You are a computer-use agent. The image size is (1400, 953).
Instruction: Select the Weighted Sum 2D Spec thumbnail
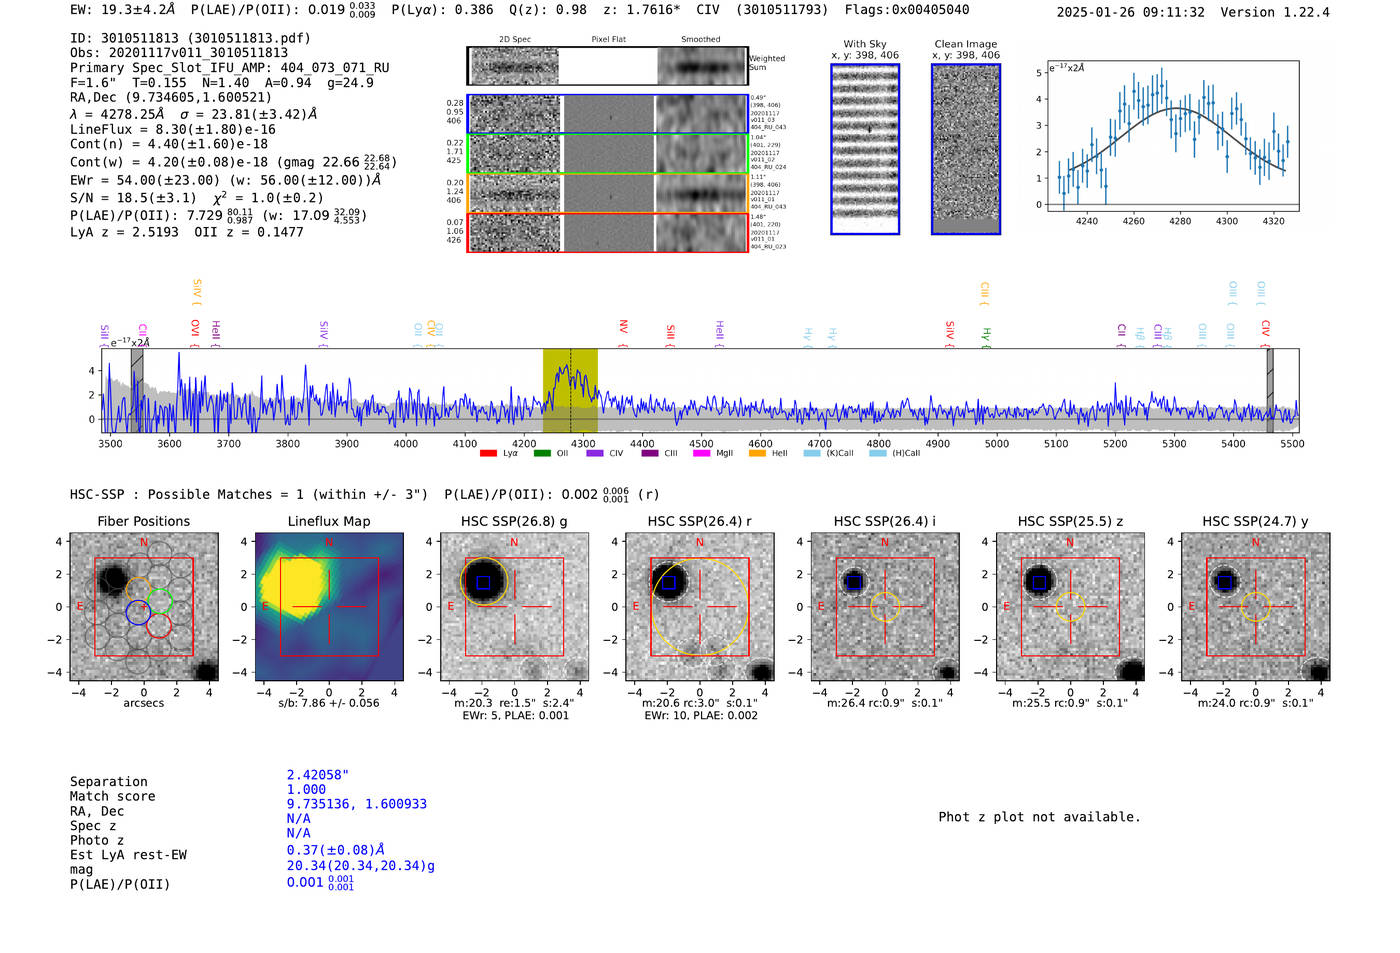tap(515, 66)
